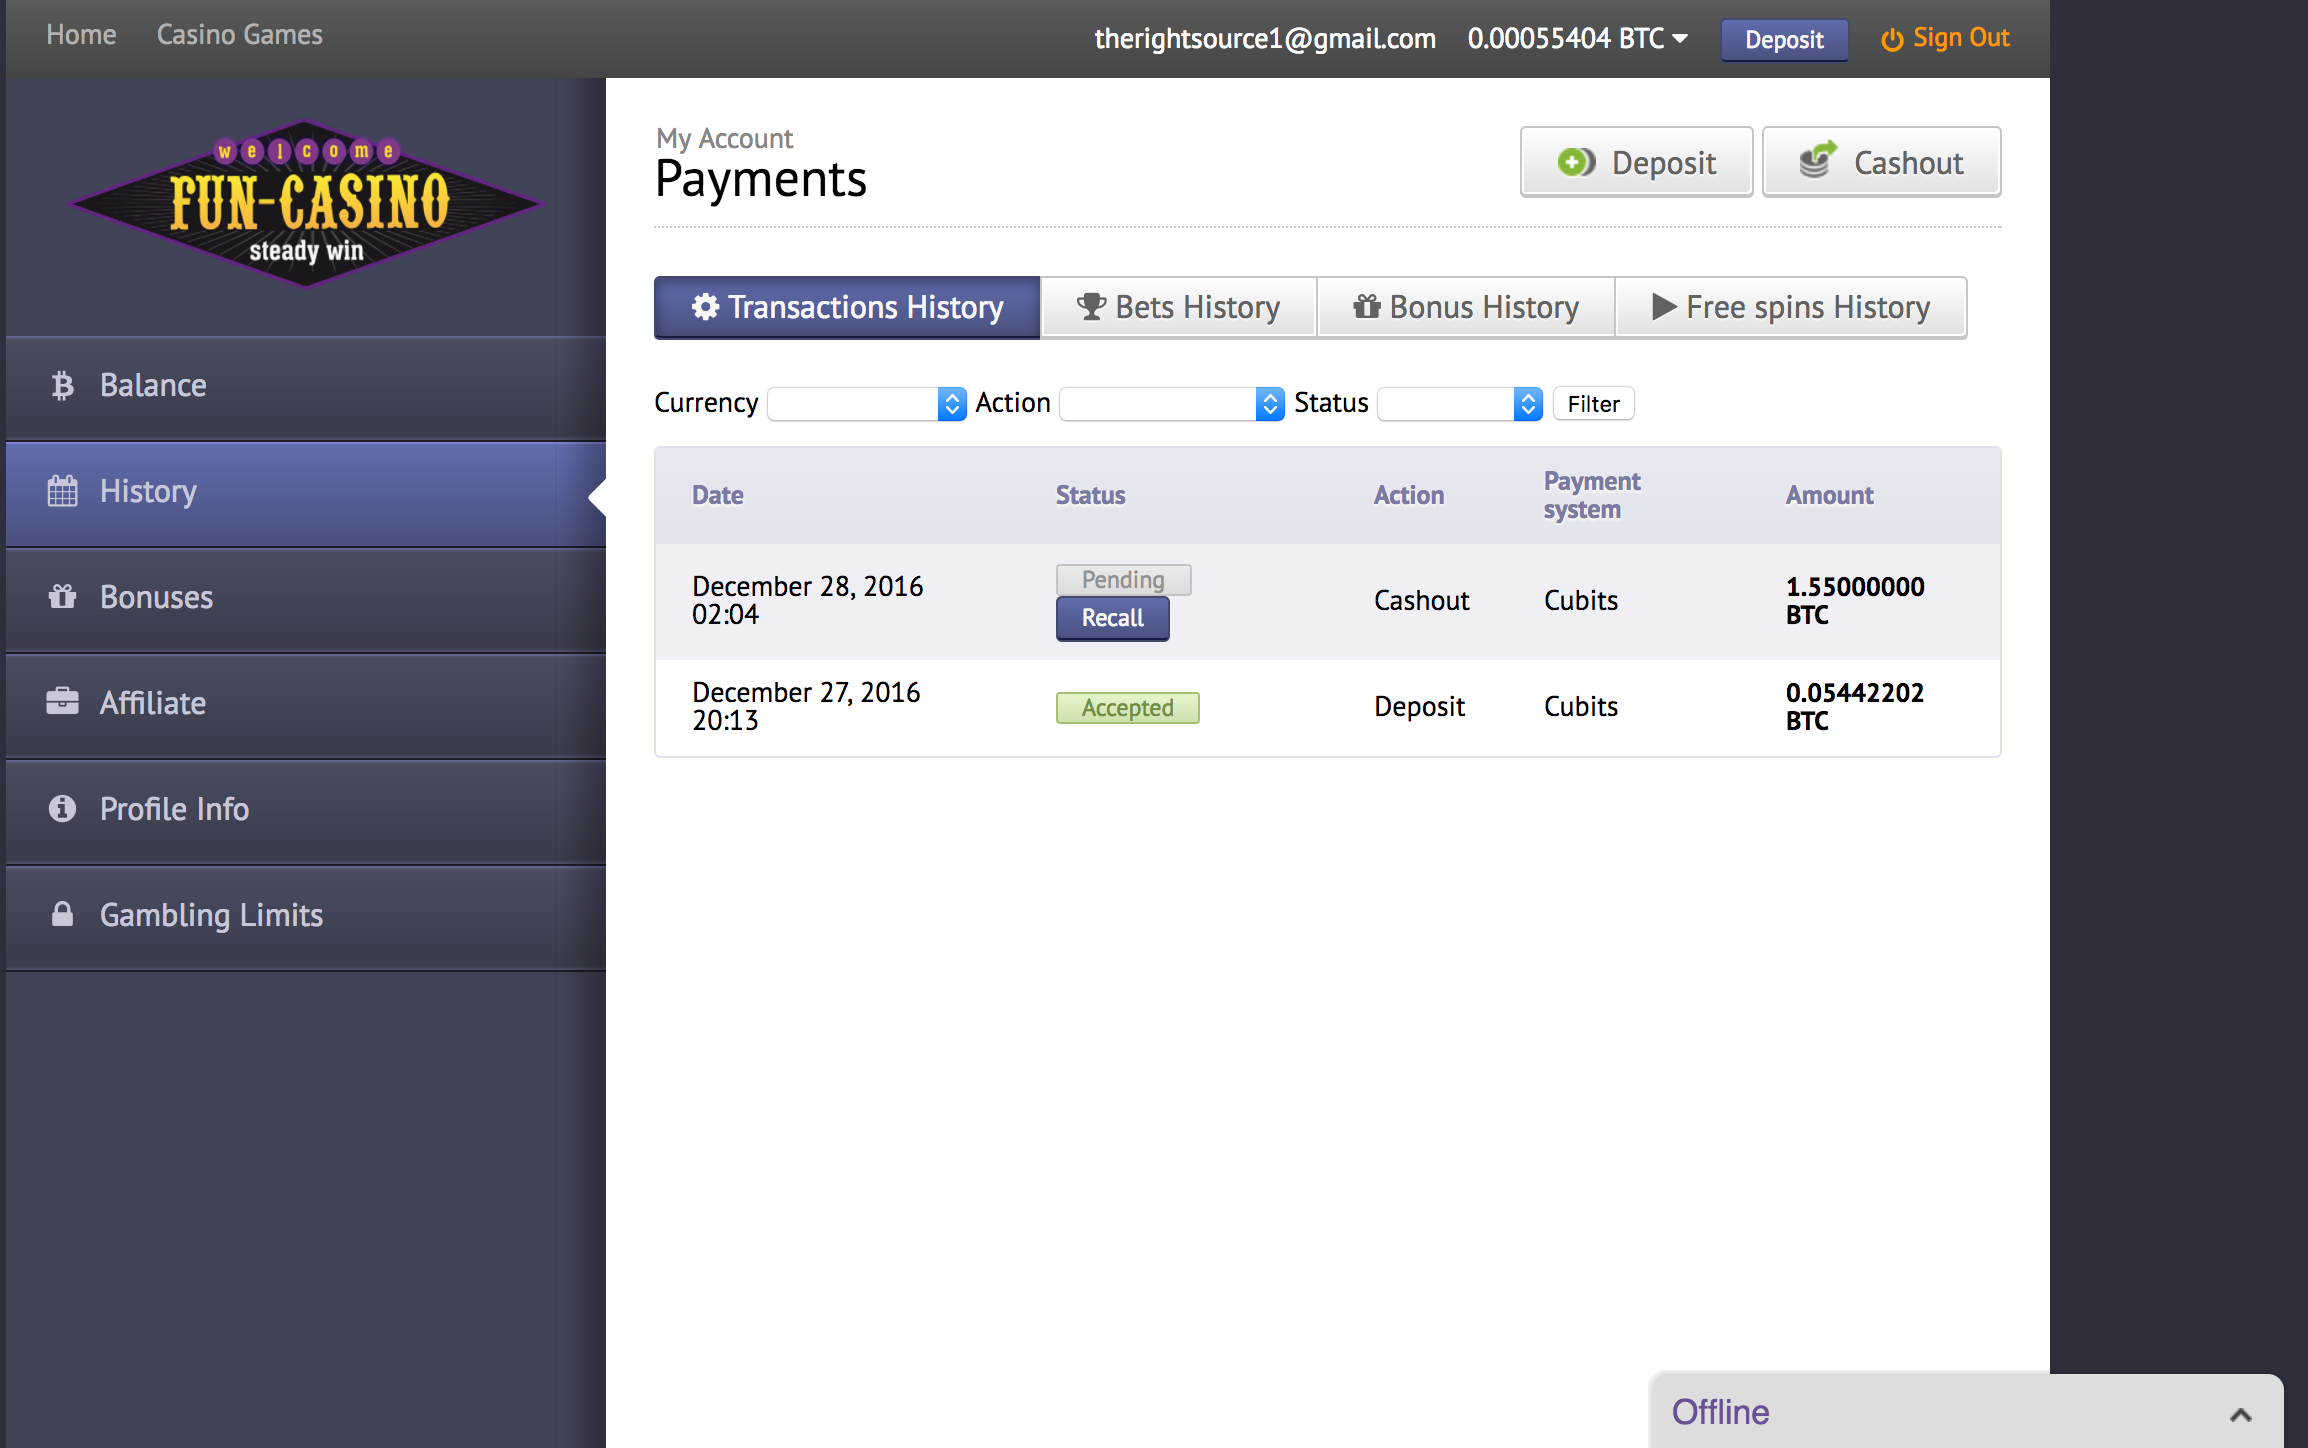2308x1448 pixels.
Task: Expand the BTC balance dropdown
Action: (x=1578, y=39)
